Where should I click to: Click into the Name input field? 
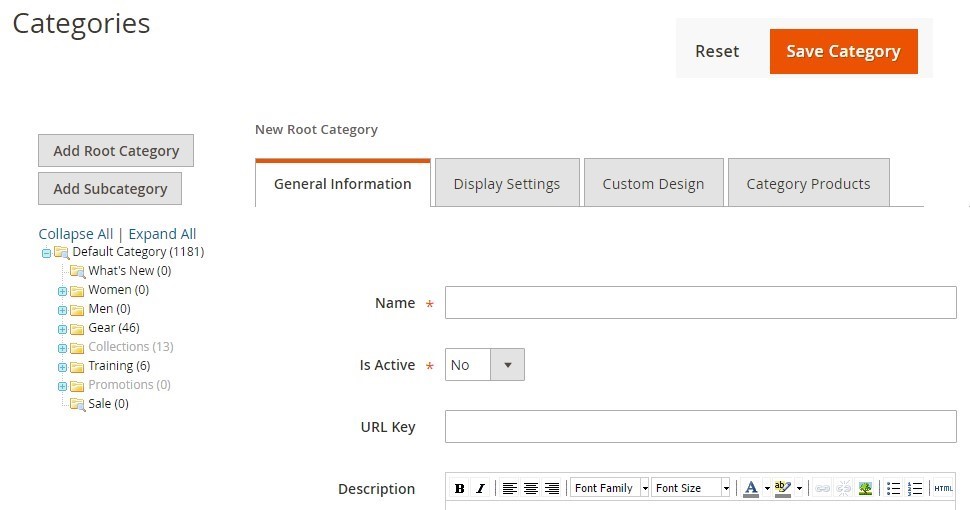pyautogui.click(x=700, y=303)
